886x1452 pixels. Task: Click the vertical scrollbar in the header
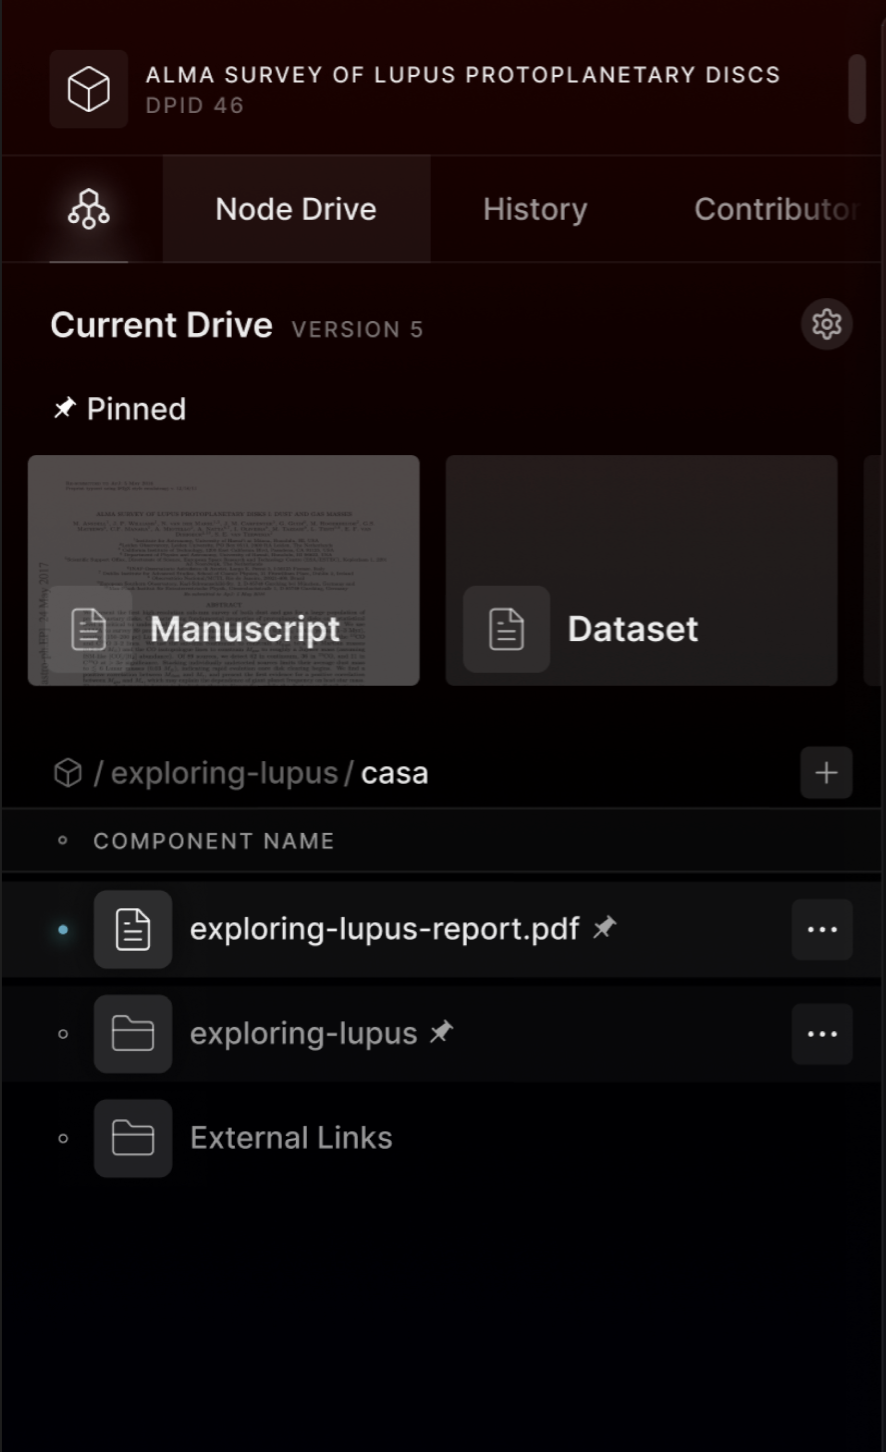pyautogui.click(x=857, y=90)
